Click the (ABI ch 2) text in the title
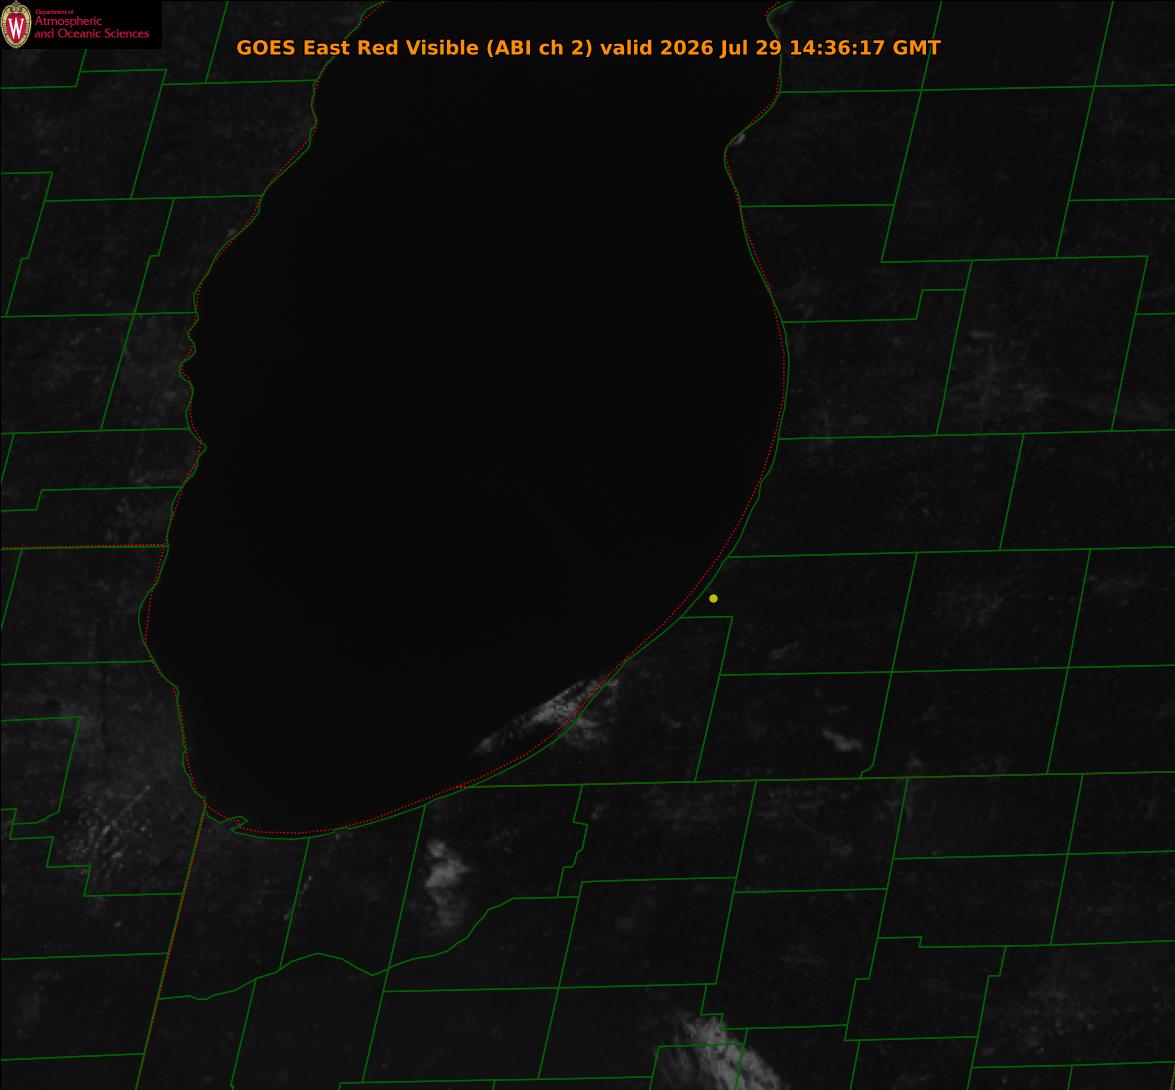Screen dimensions: 1175x1090 (540, 48)
